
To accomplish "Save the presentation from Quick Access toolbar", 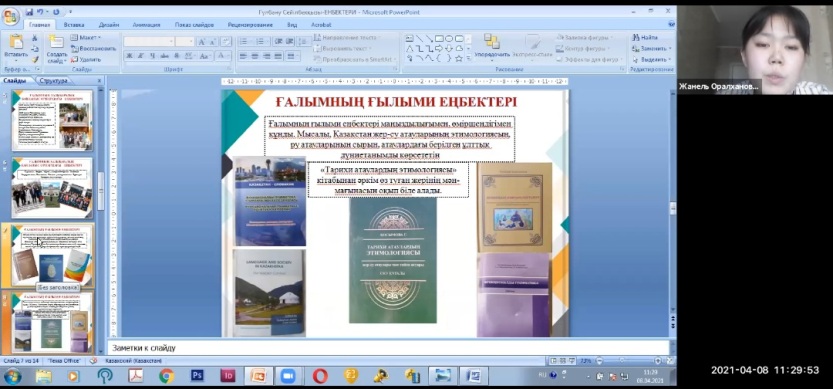I will 29,12.
